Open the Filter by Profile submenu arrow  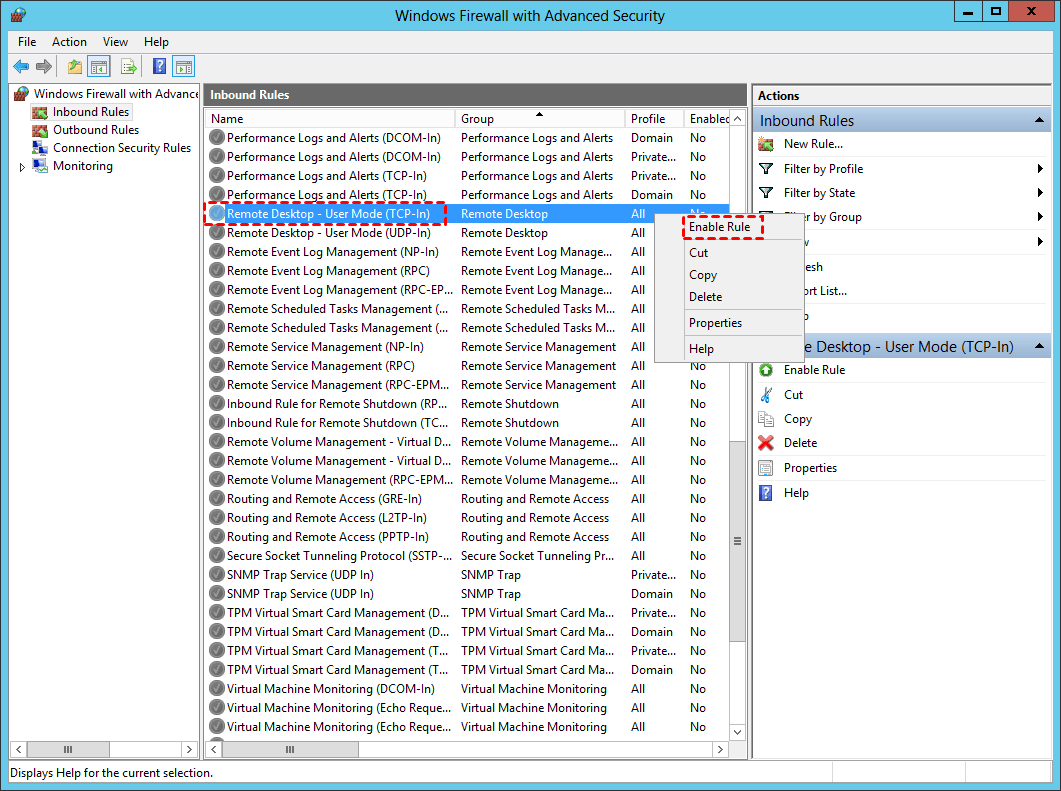(1040, 169)
